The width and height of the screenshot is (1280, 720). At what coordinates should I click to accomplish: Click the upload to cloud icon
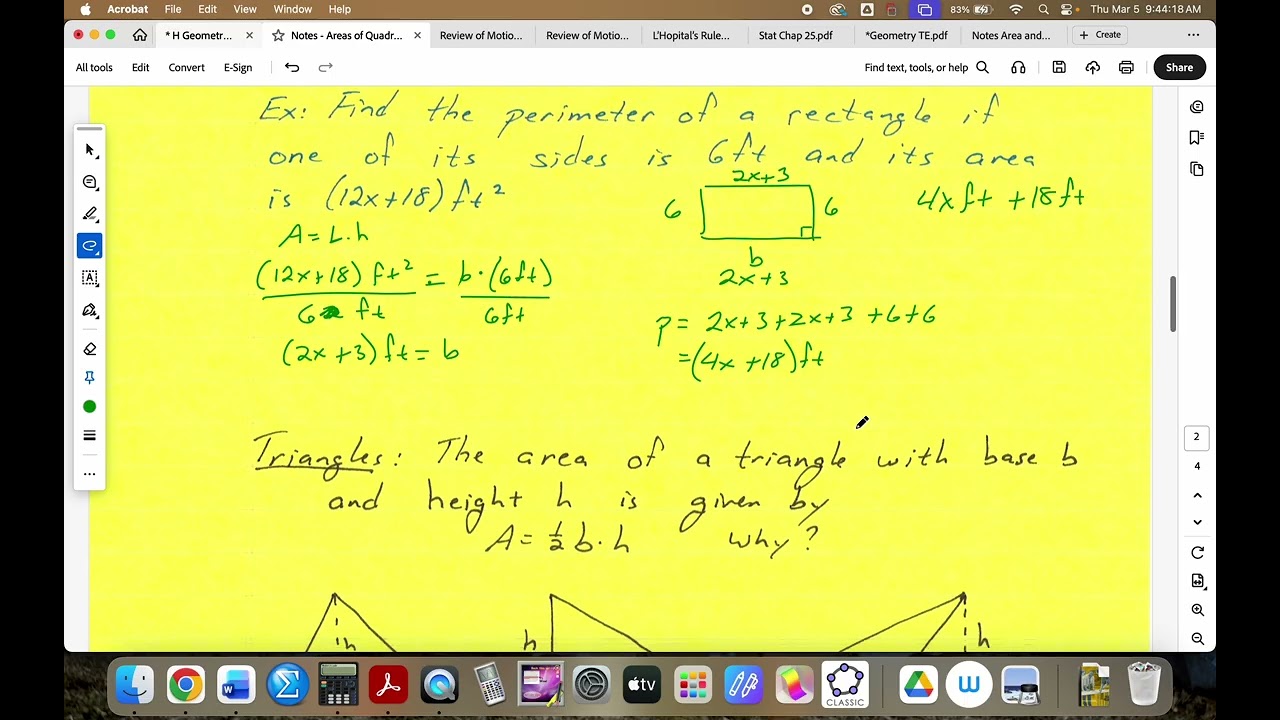pos(1093,67)
